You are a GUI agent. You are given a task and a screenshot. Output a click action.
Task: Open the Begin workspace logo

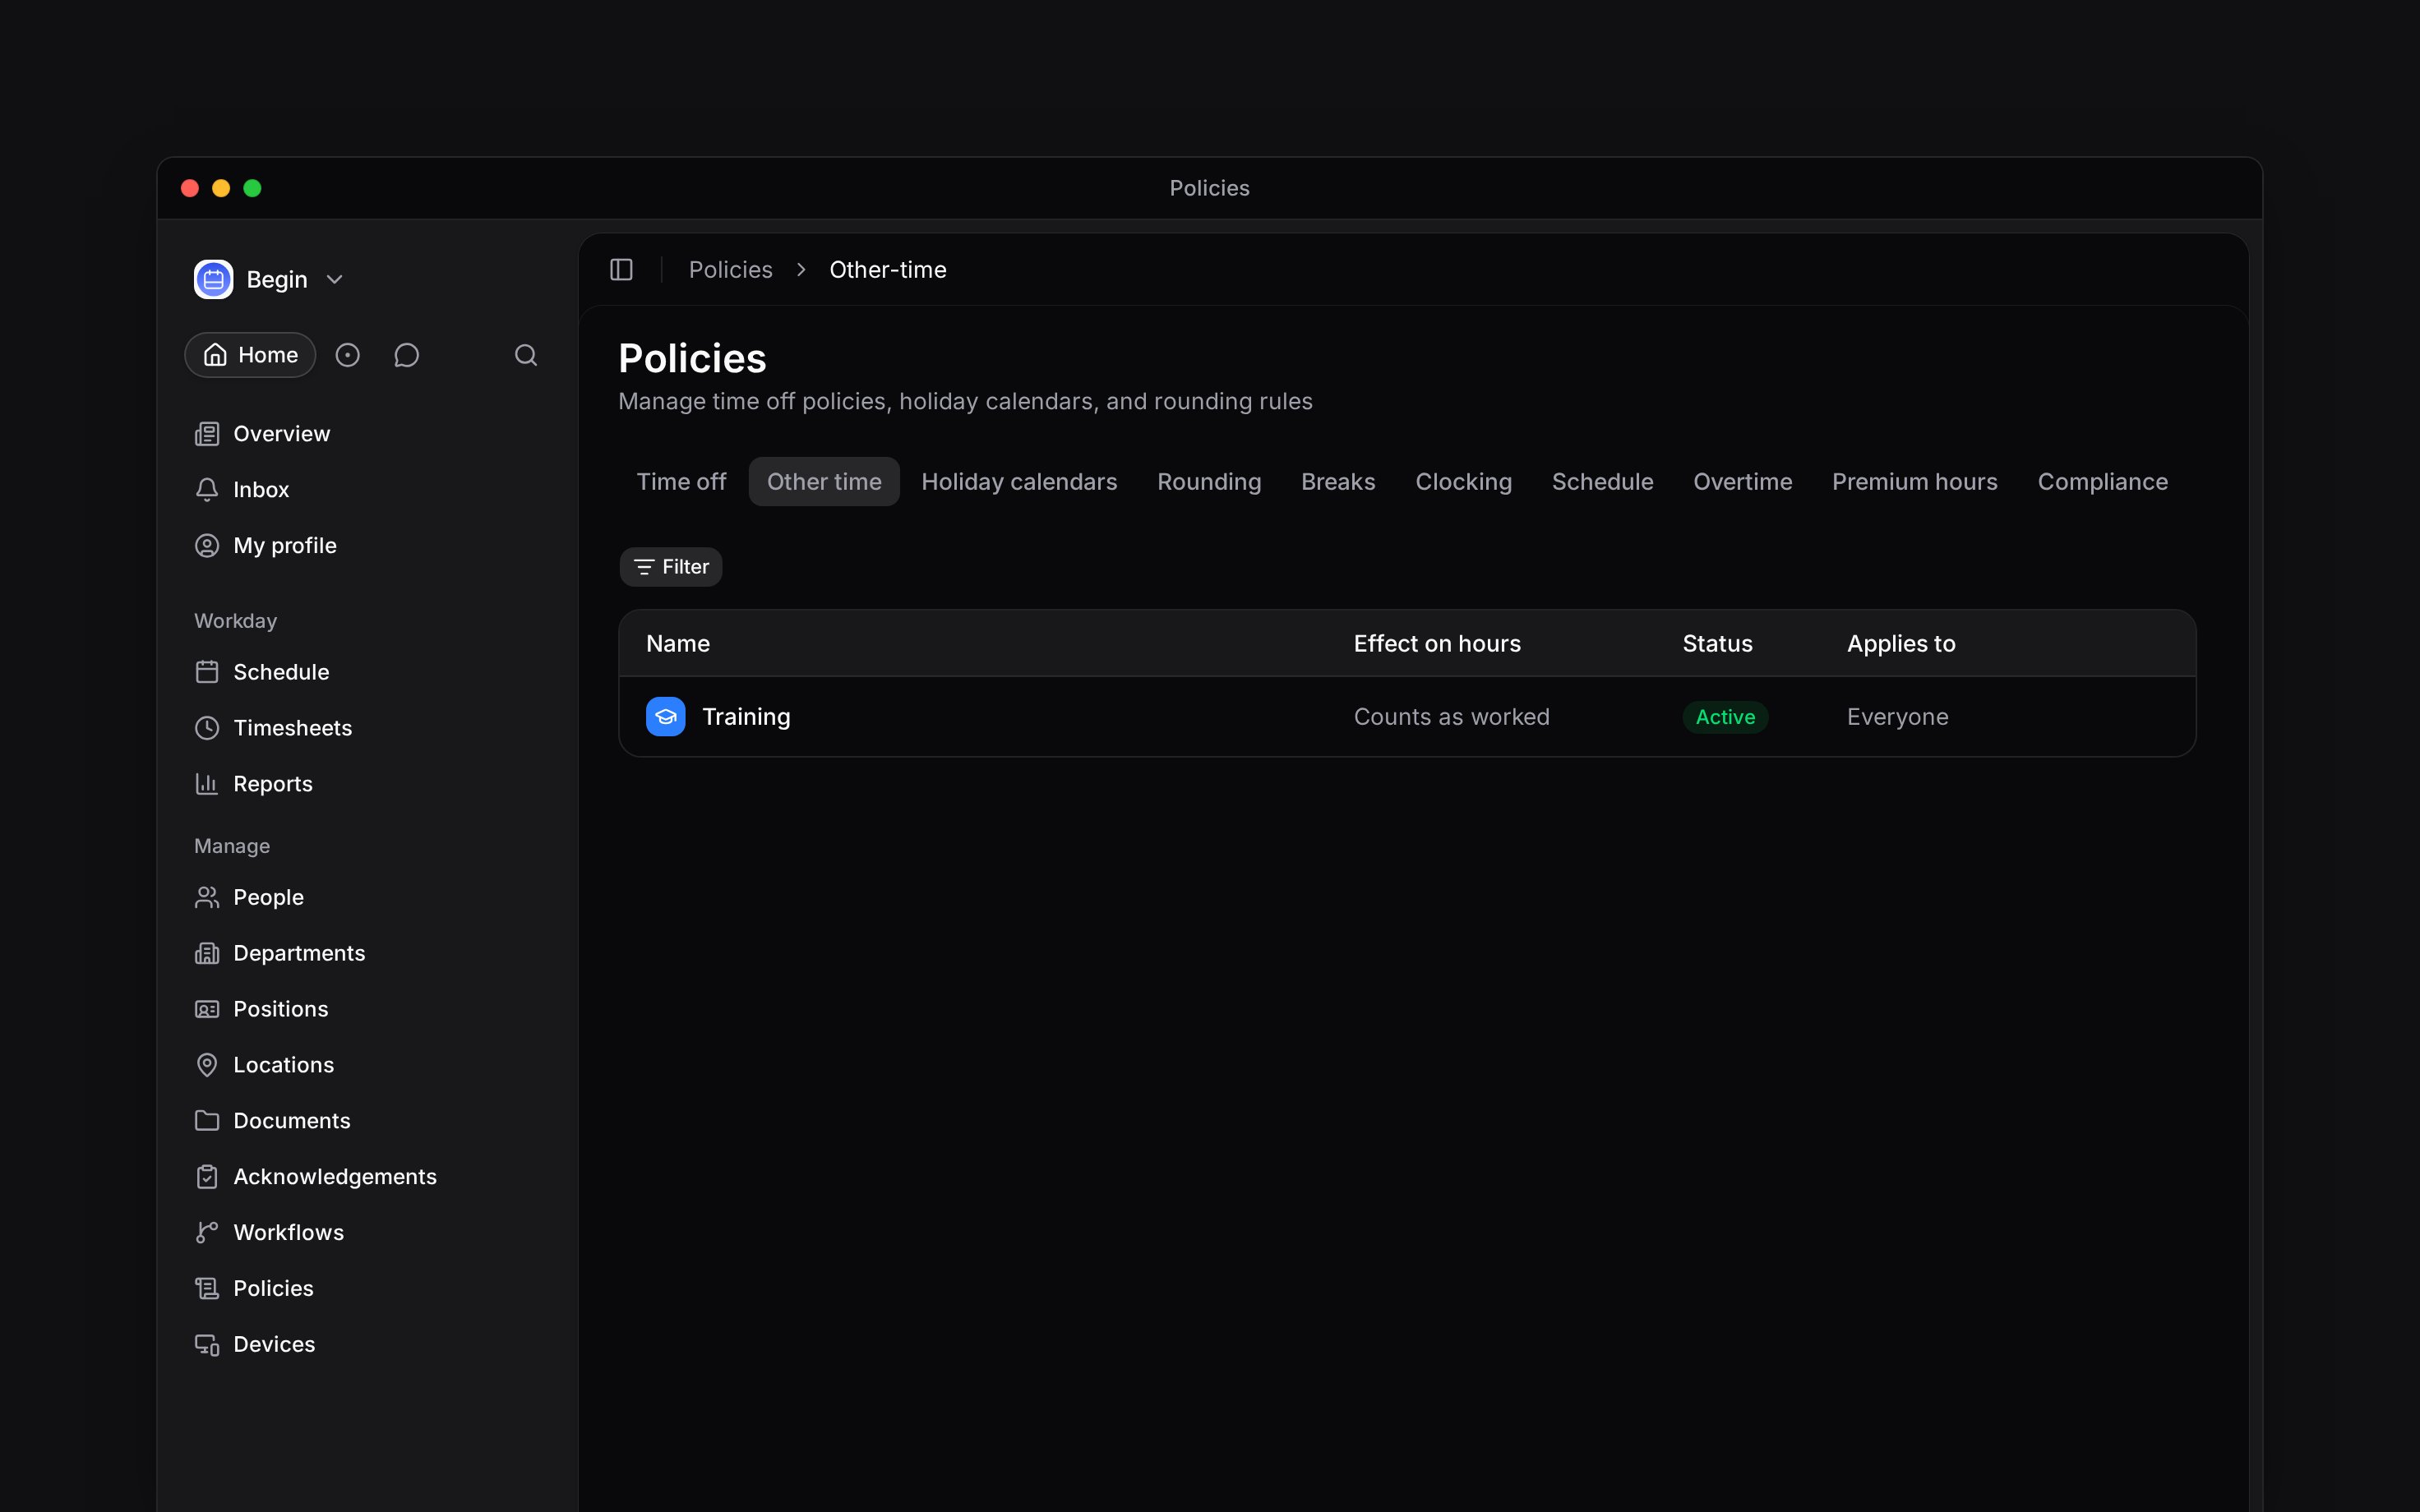click(x=213, y=280)
